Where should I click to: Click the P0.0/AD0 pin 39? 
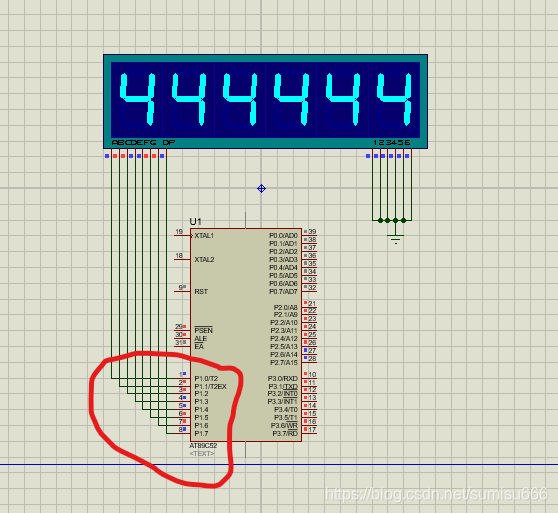(x=309, y=232)
